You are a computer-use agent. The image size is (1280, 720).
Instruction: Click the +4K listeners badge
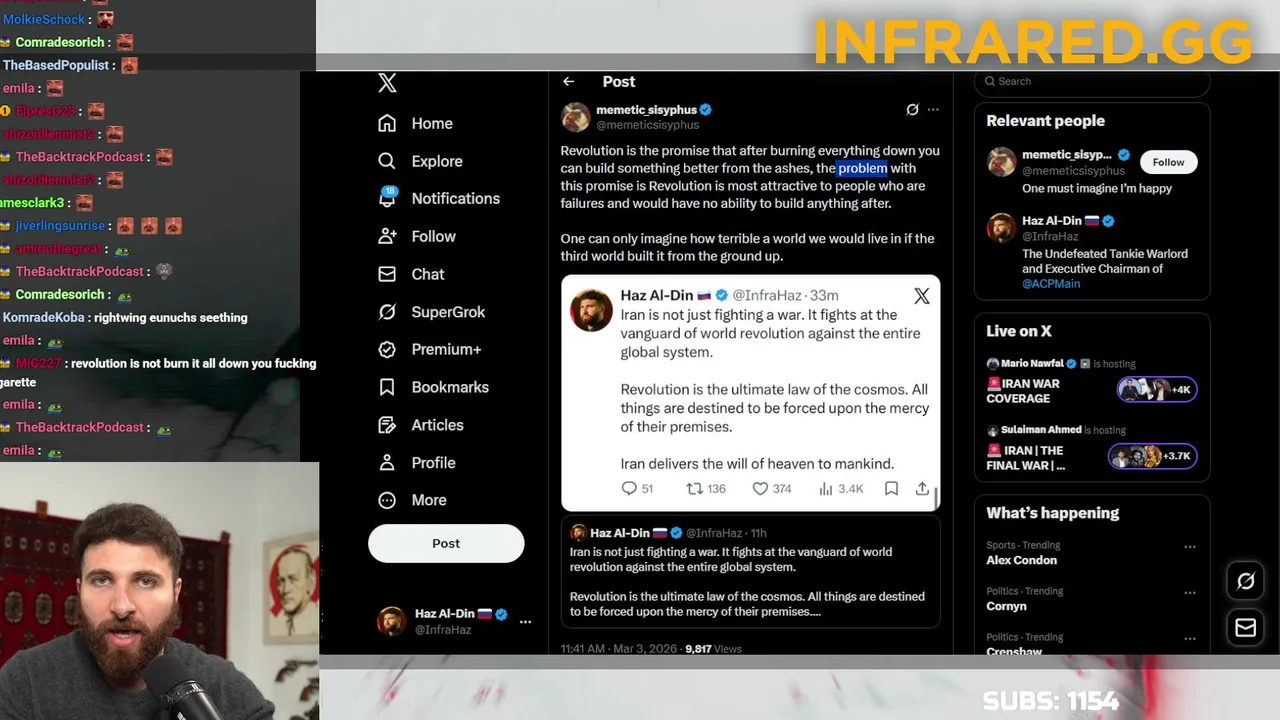(1157, 390)
